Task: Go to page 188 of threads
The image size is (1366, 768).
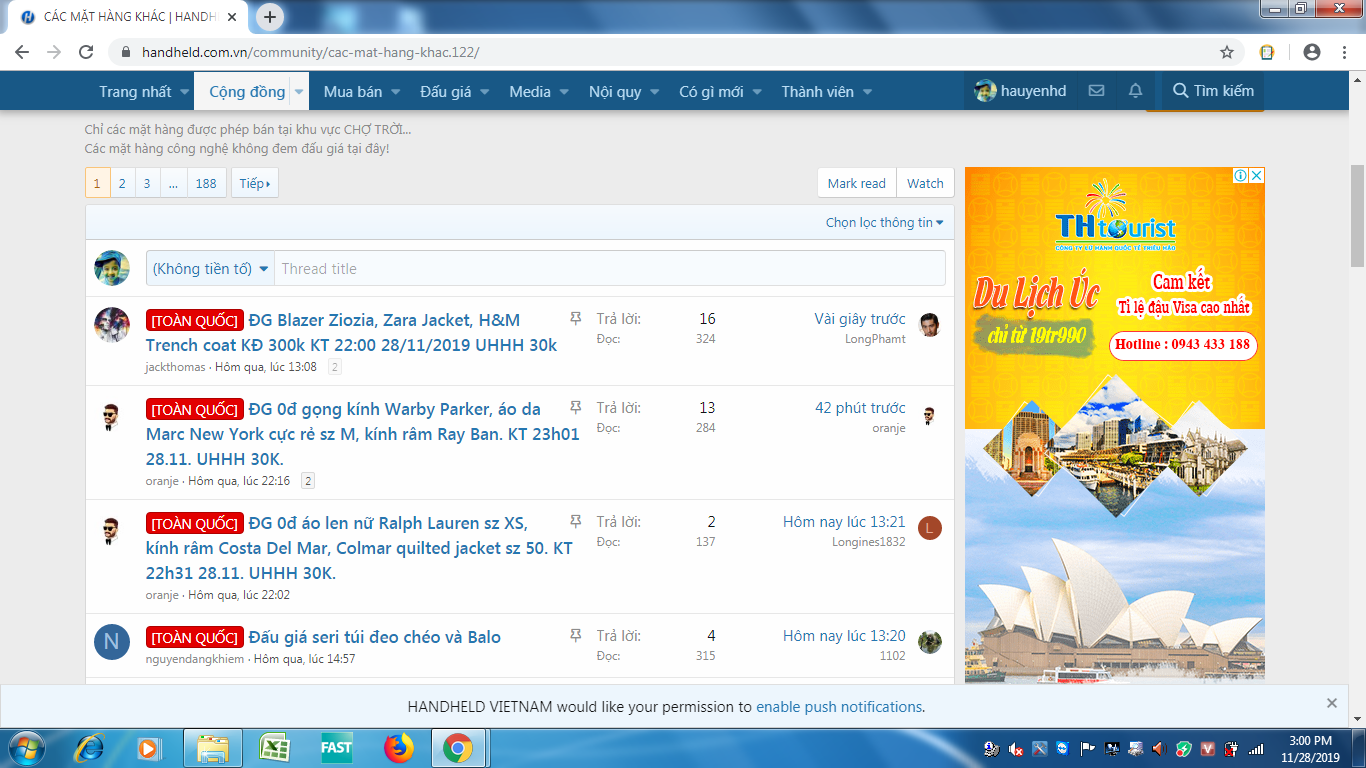Action: tap(206, 183)
